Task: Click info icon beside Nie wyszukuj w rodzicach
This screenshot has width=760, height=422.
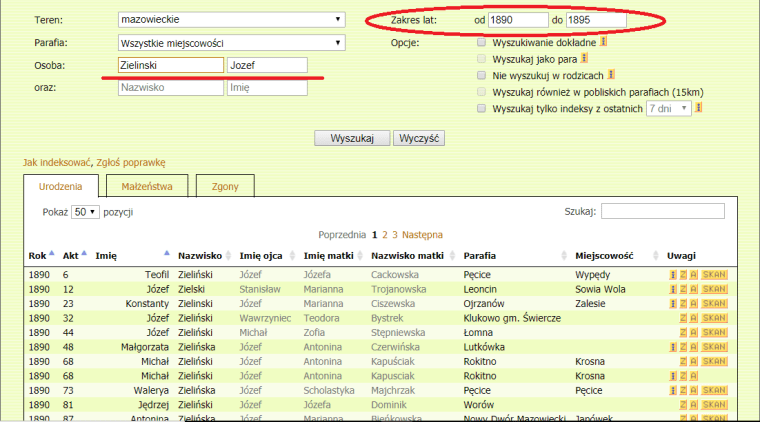Action: (611, 74)
